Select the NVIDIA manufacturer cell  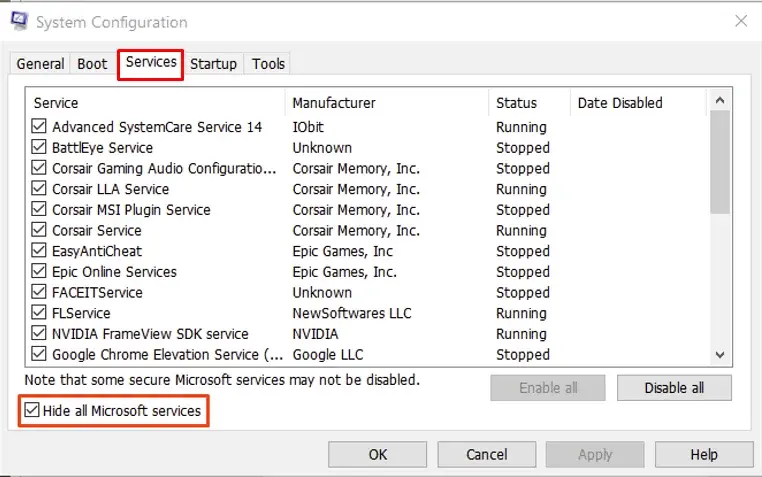315,334
